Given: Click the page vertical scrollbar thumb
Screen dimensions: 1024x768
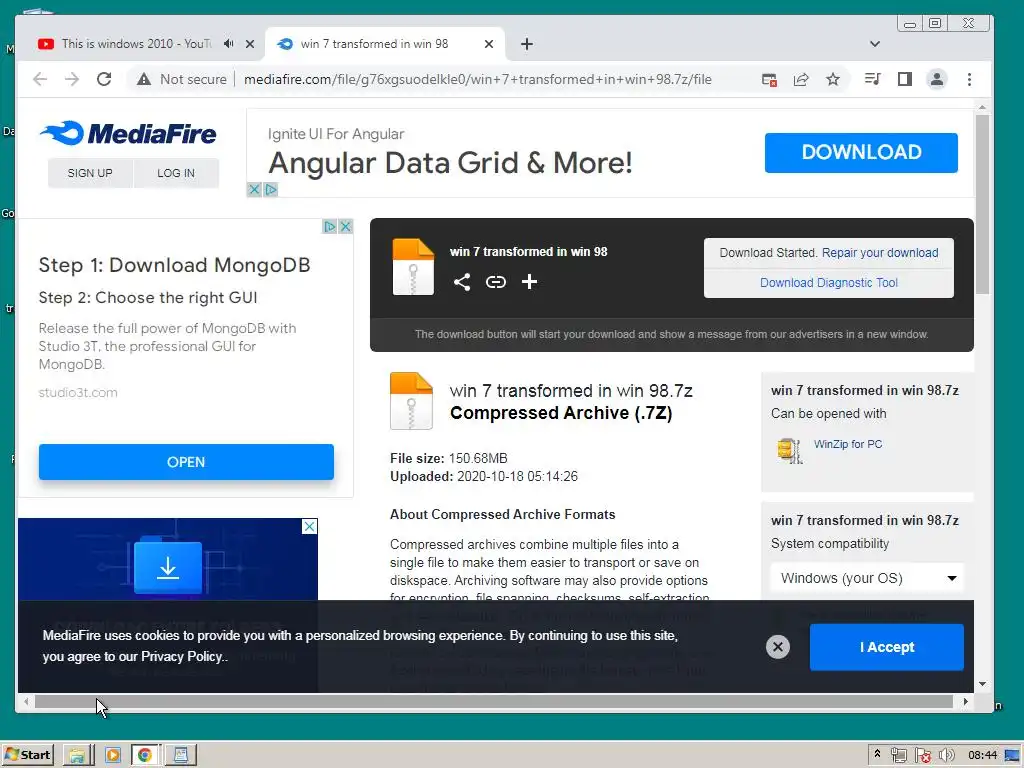Looking at the screenshot, I should pos(982,204).
